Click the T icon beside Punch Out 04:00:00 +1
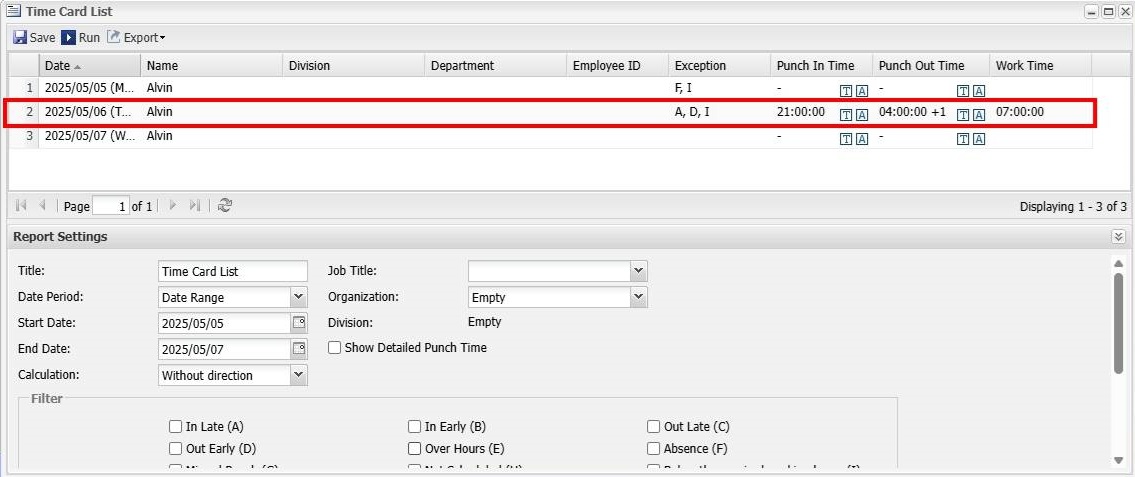 [963, 114]
